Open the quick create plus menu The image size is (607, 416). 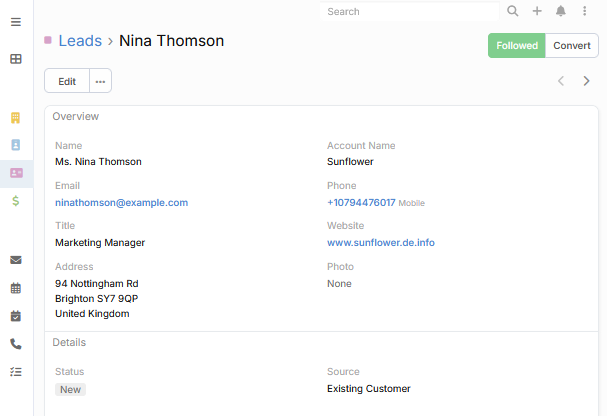[x=537, y=12]
